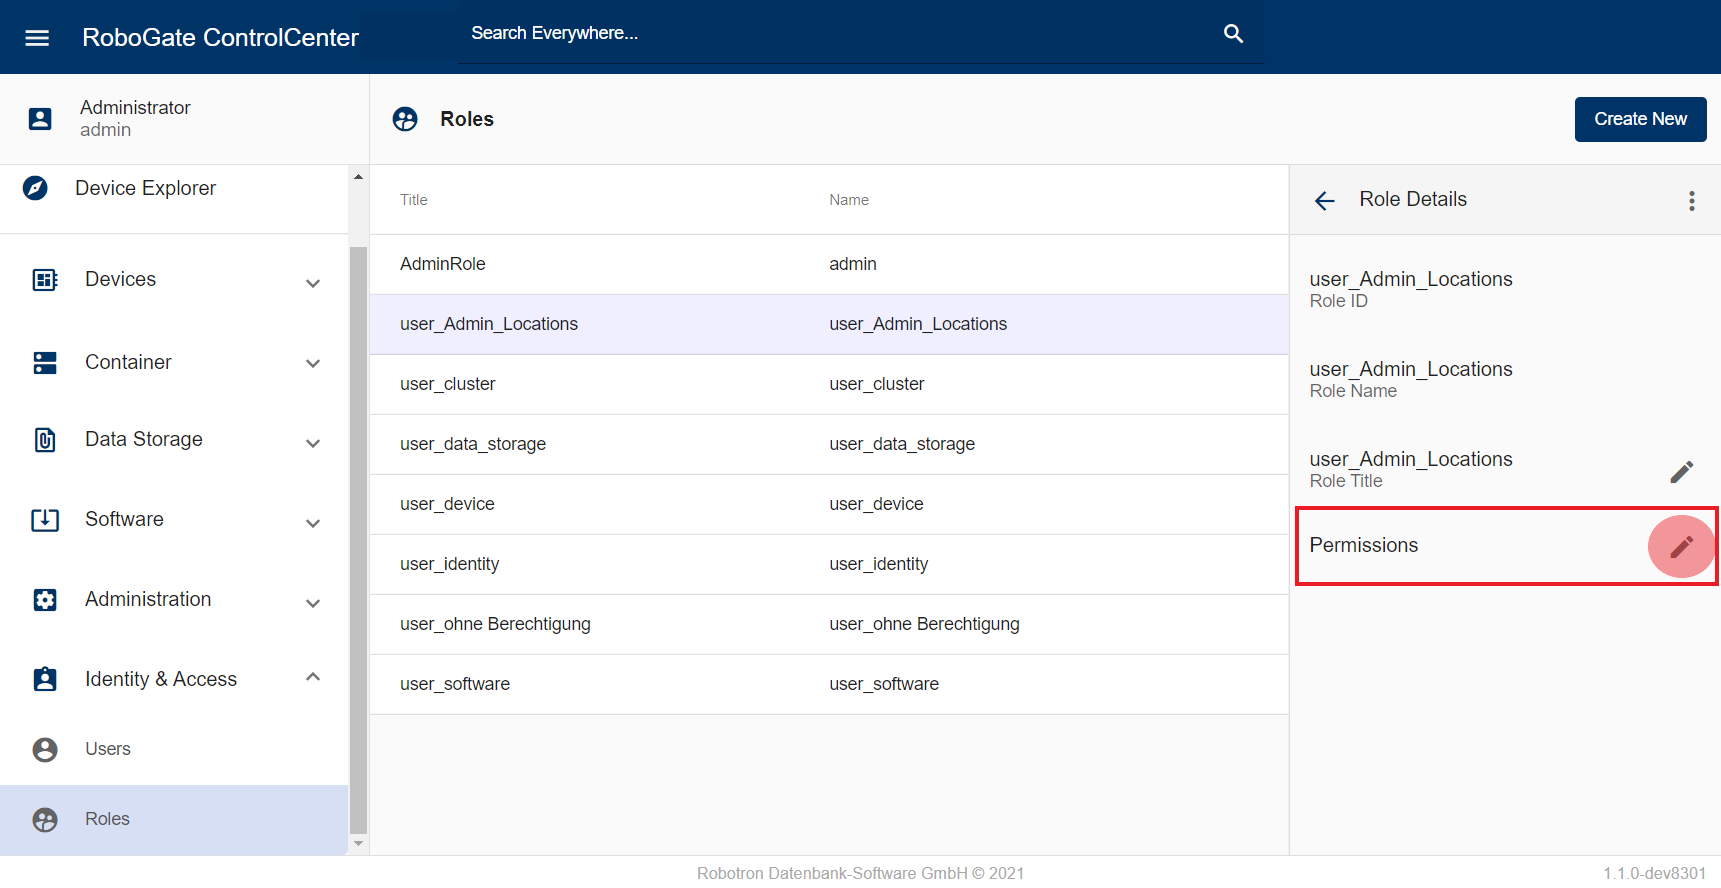This screenshot has width=1721, height=888.
Task: Select the user_ohne Berechtigung row
Action: [829, 624]
